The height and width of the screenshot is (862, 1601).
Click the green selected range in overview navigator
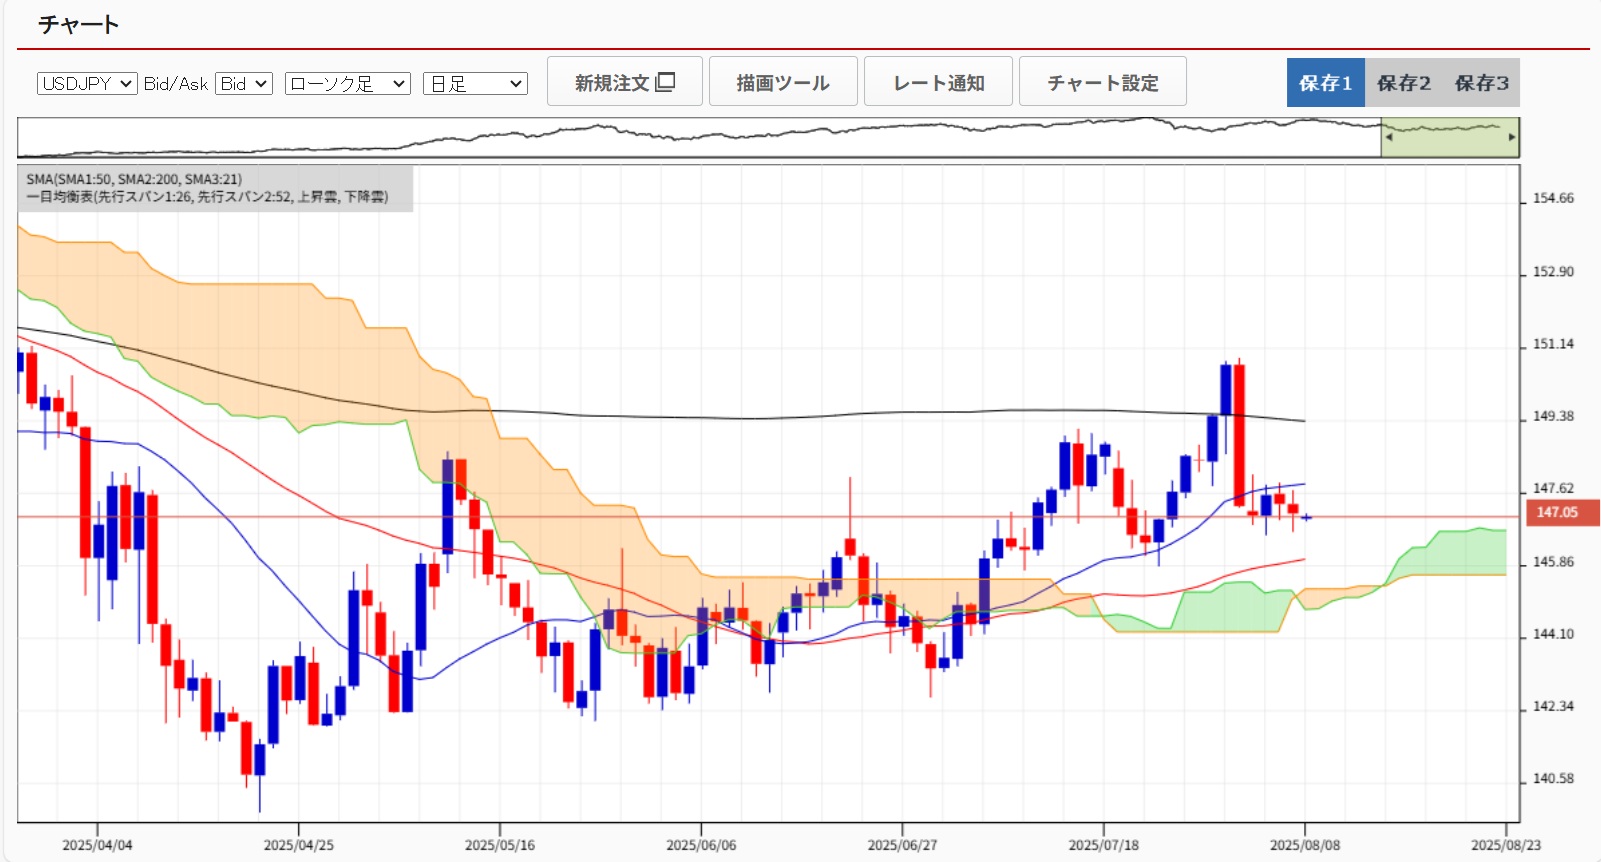pos(1450,137)
